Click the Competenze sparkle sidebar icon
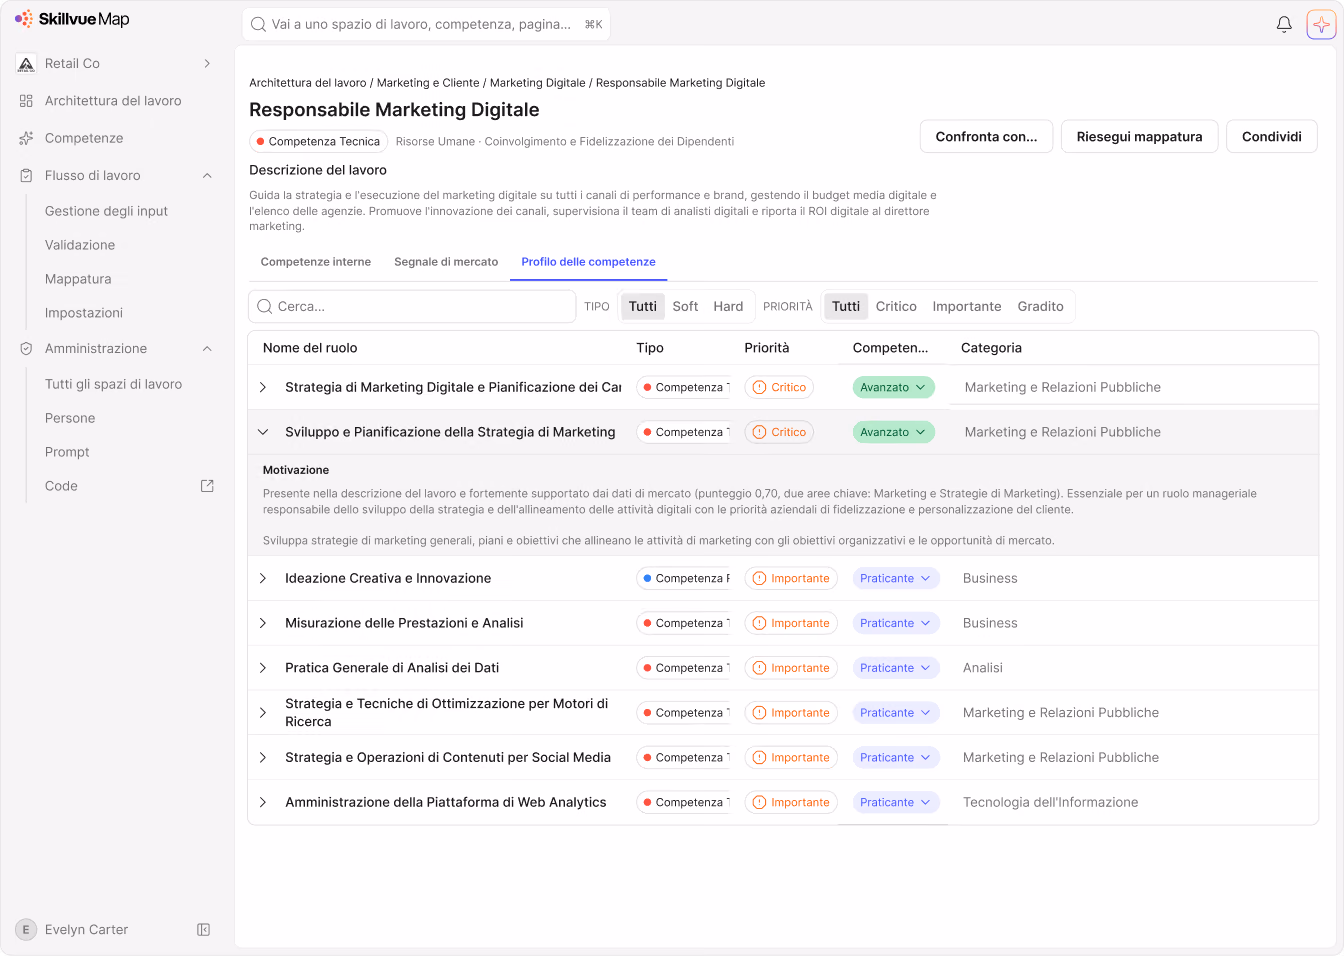The image size is (1344, 956). pyautogui.click(x=27, y=138)
